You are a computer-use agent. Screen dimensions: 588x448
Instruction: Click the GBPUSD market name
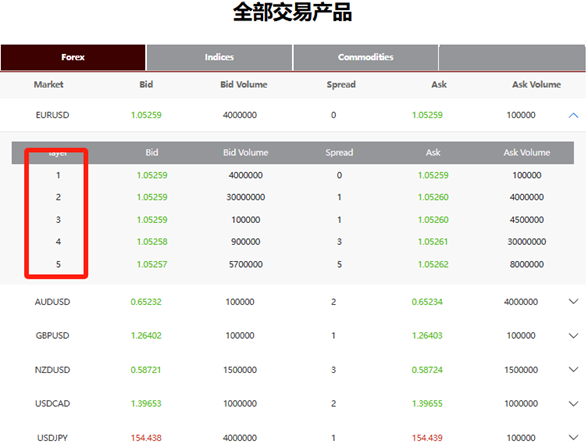(52, 336)
